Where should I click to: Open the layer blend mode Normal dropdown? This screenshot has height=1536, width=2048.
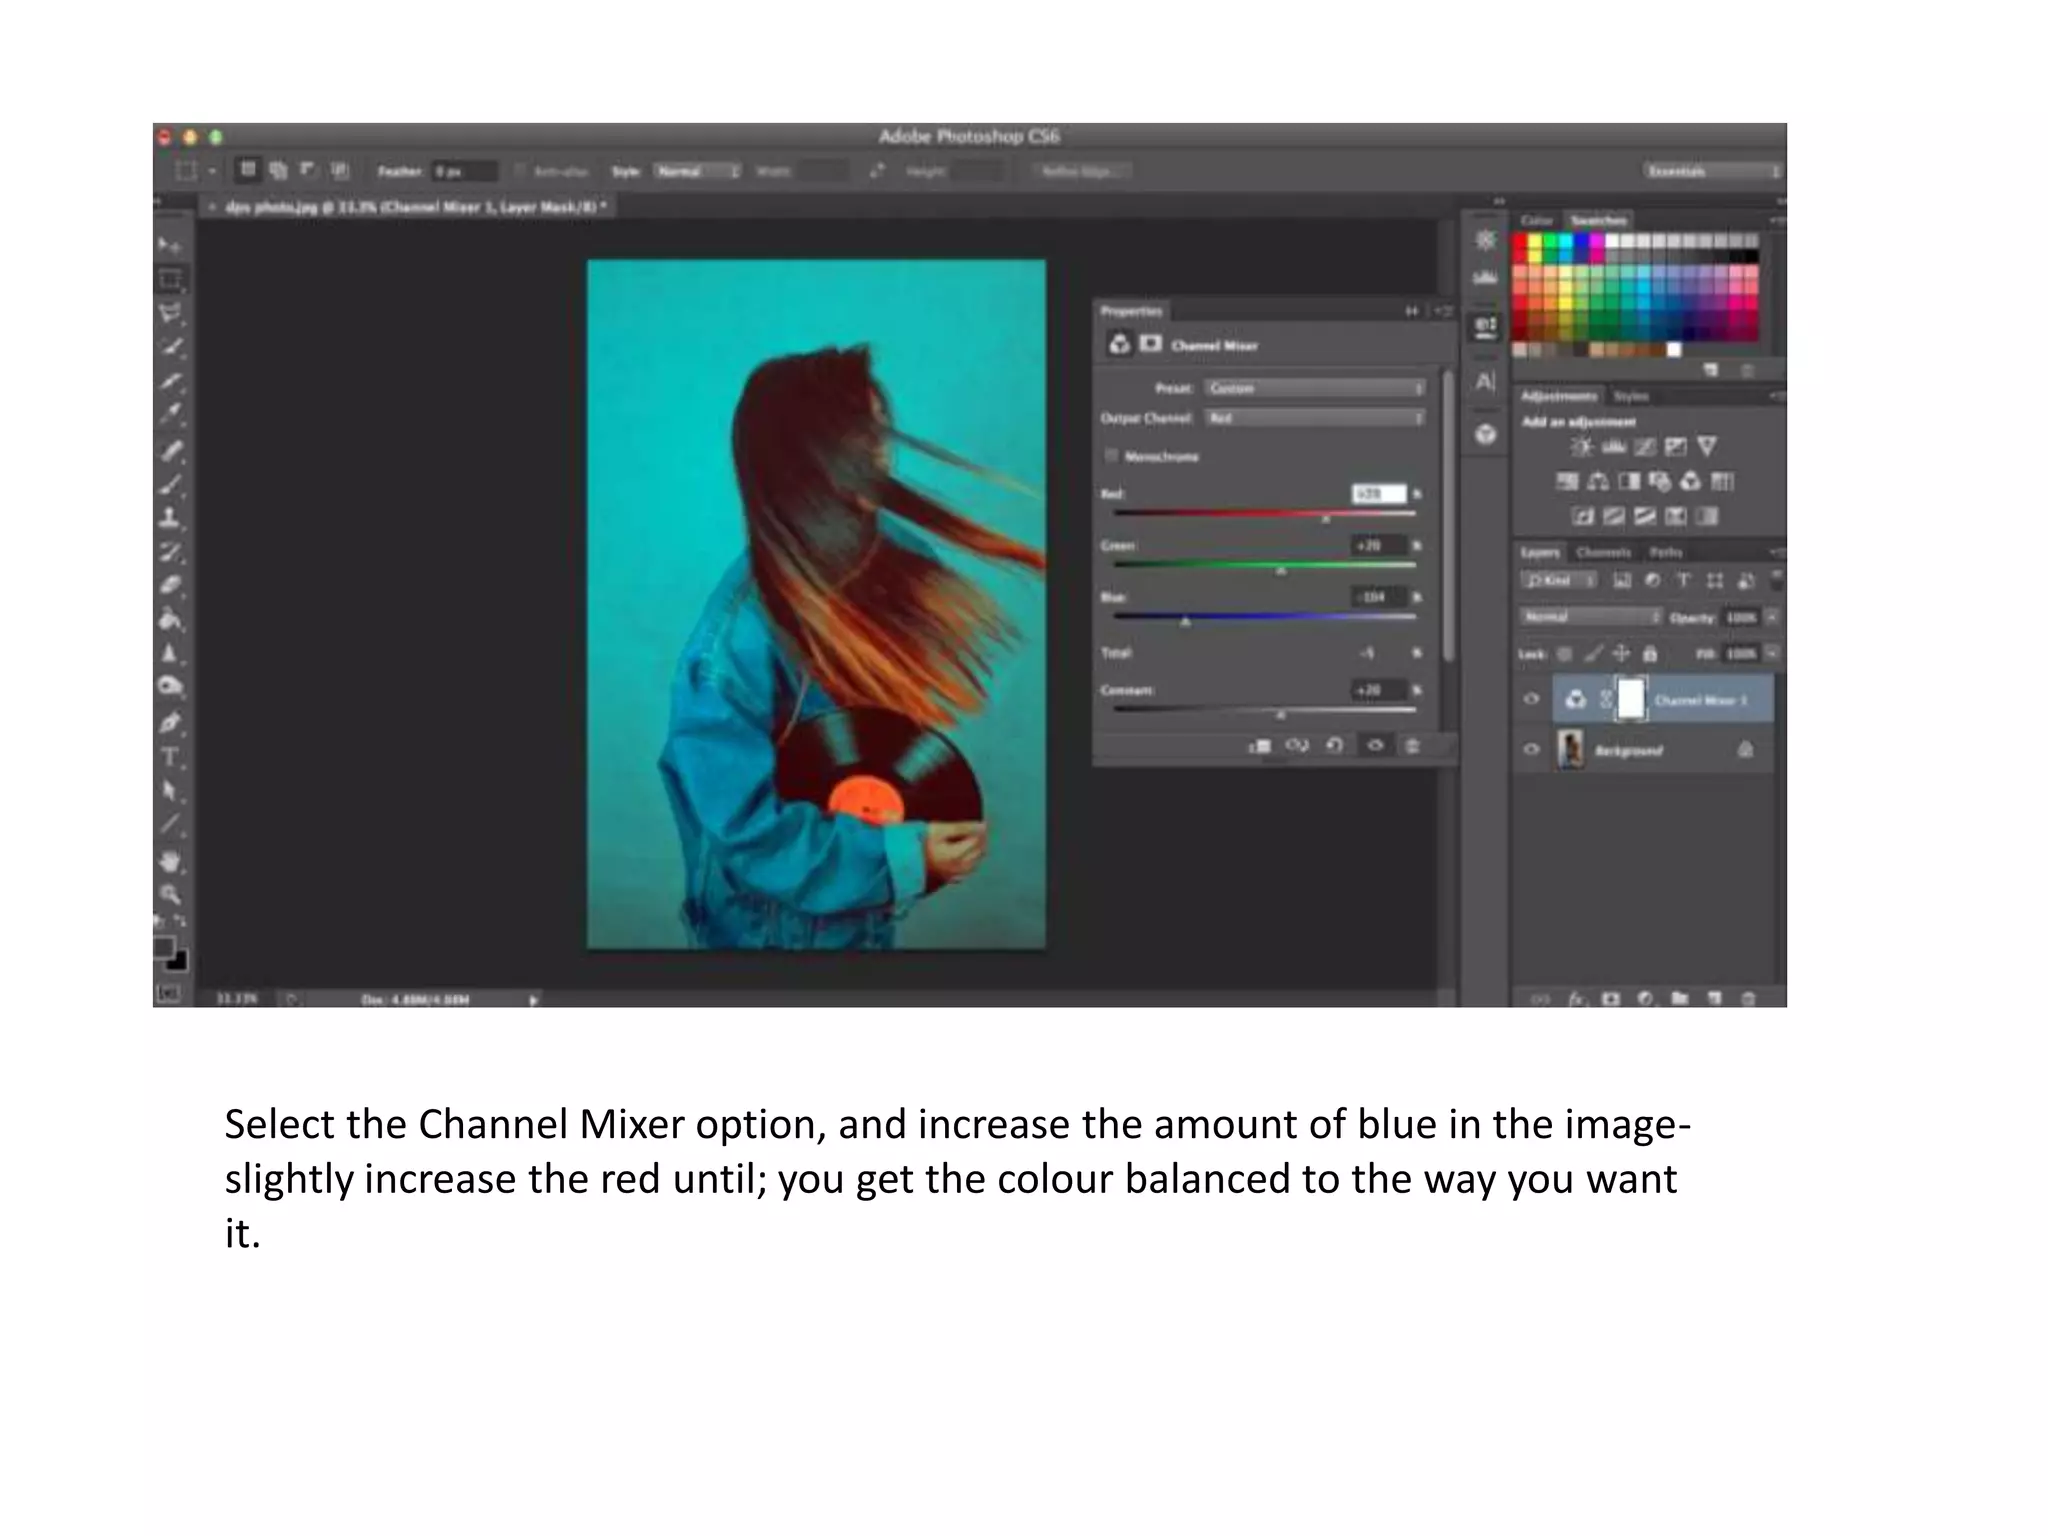click(x=1590, y=617)
